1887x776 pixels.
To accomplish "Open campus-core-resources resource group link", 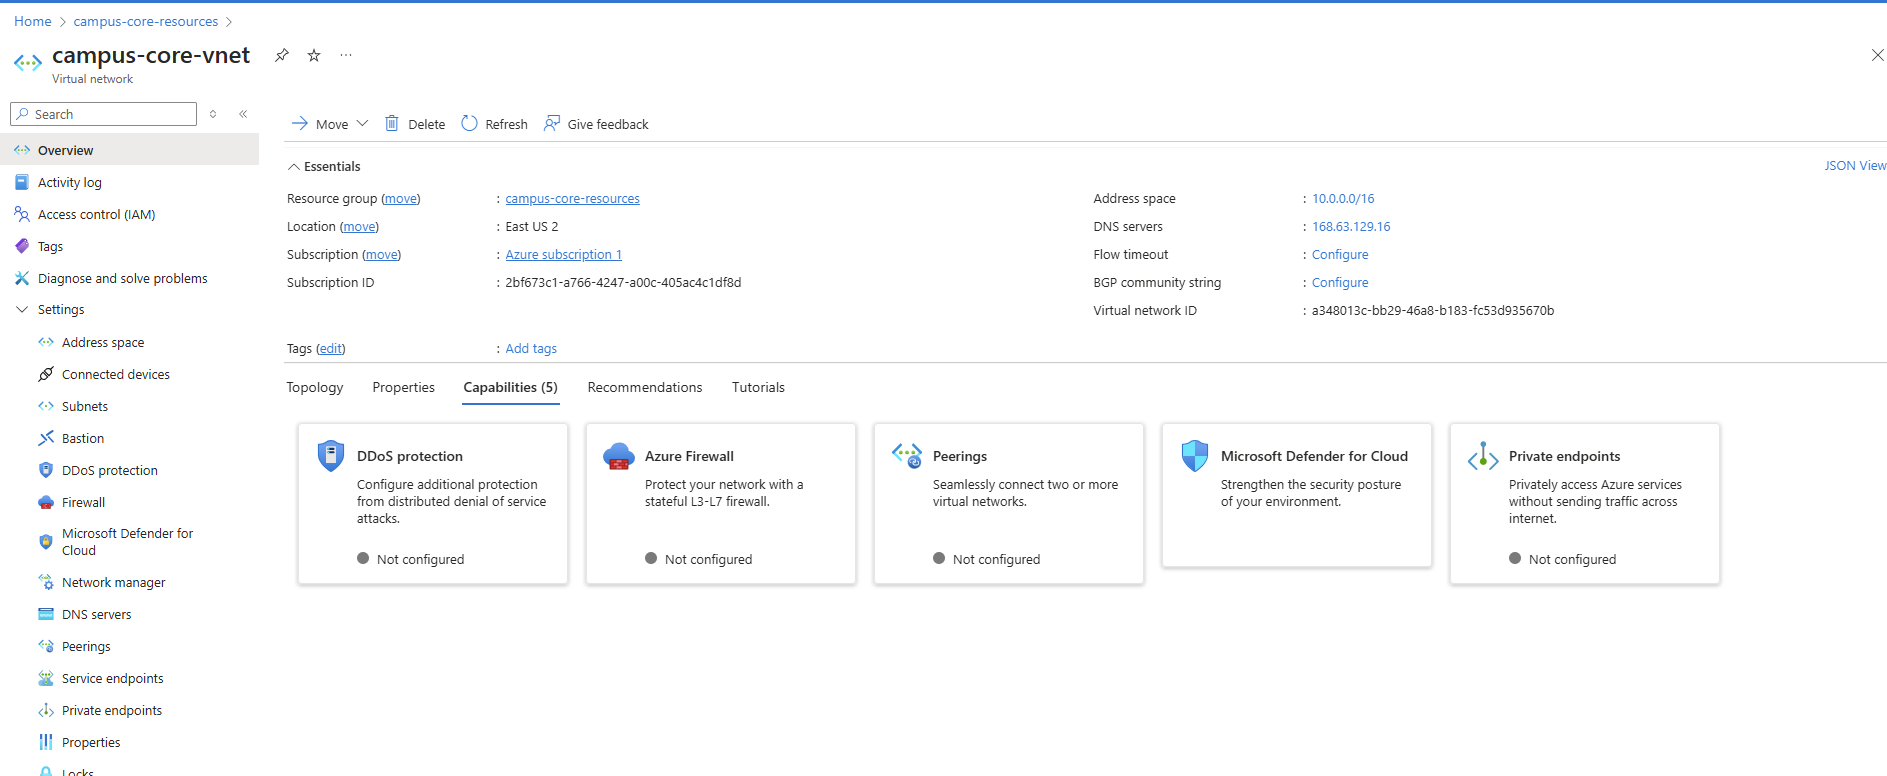I will pyautogui.click(x=572, y=199).
